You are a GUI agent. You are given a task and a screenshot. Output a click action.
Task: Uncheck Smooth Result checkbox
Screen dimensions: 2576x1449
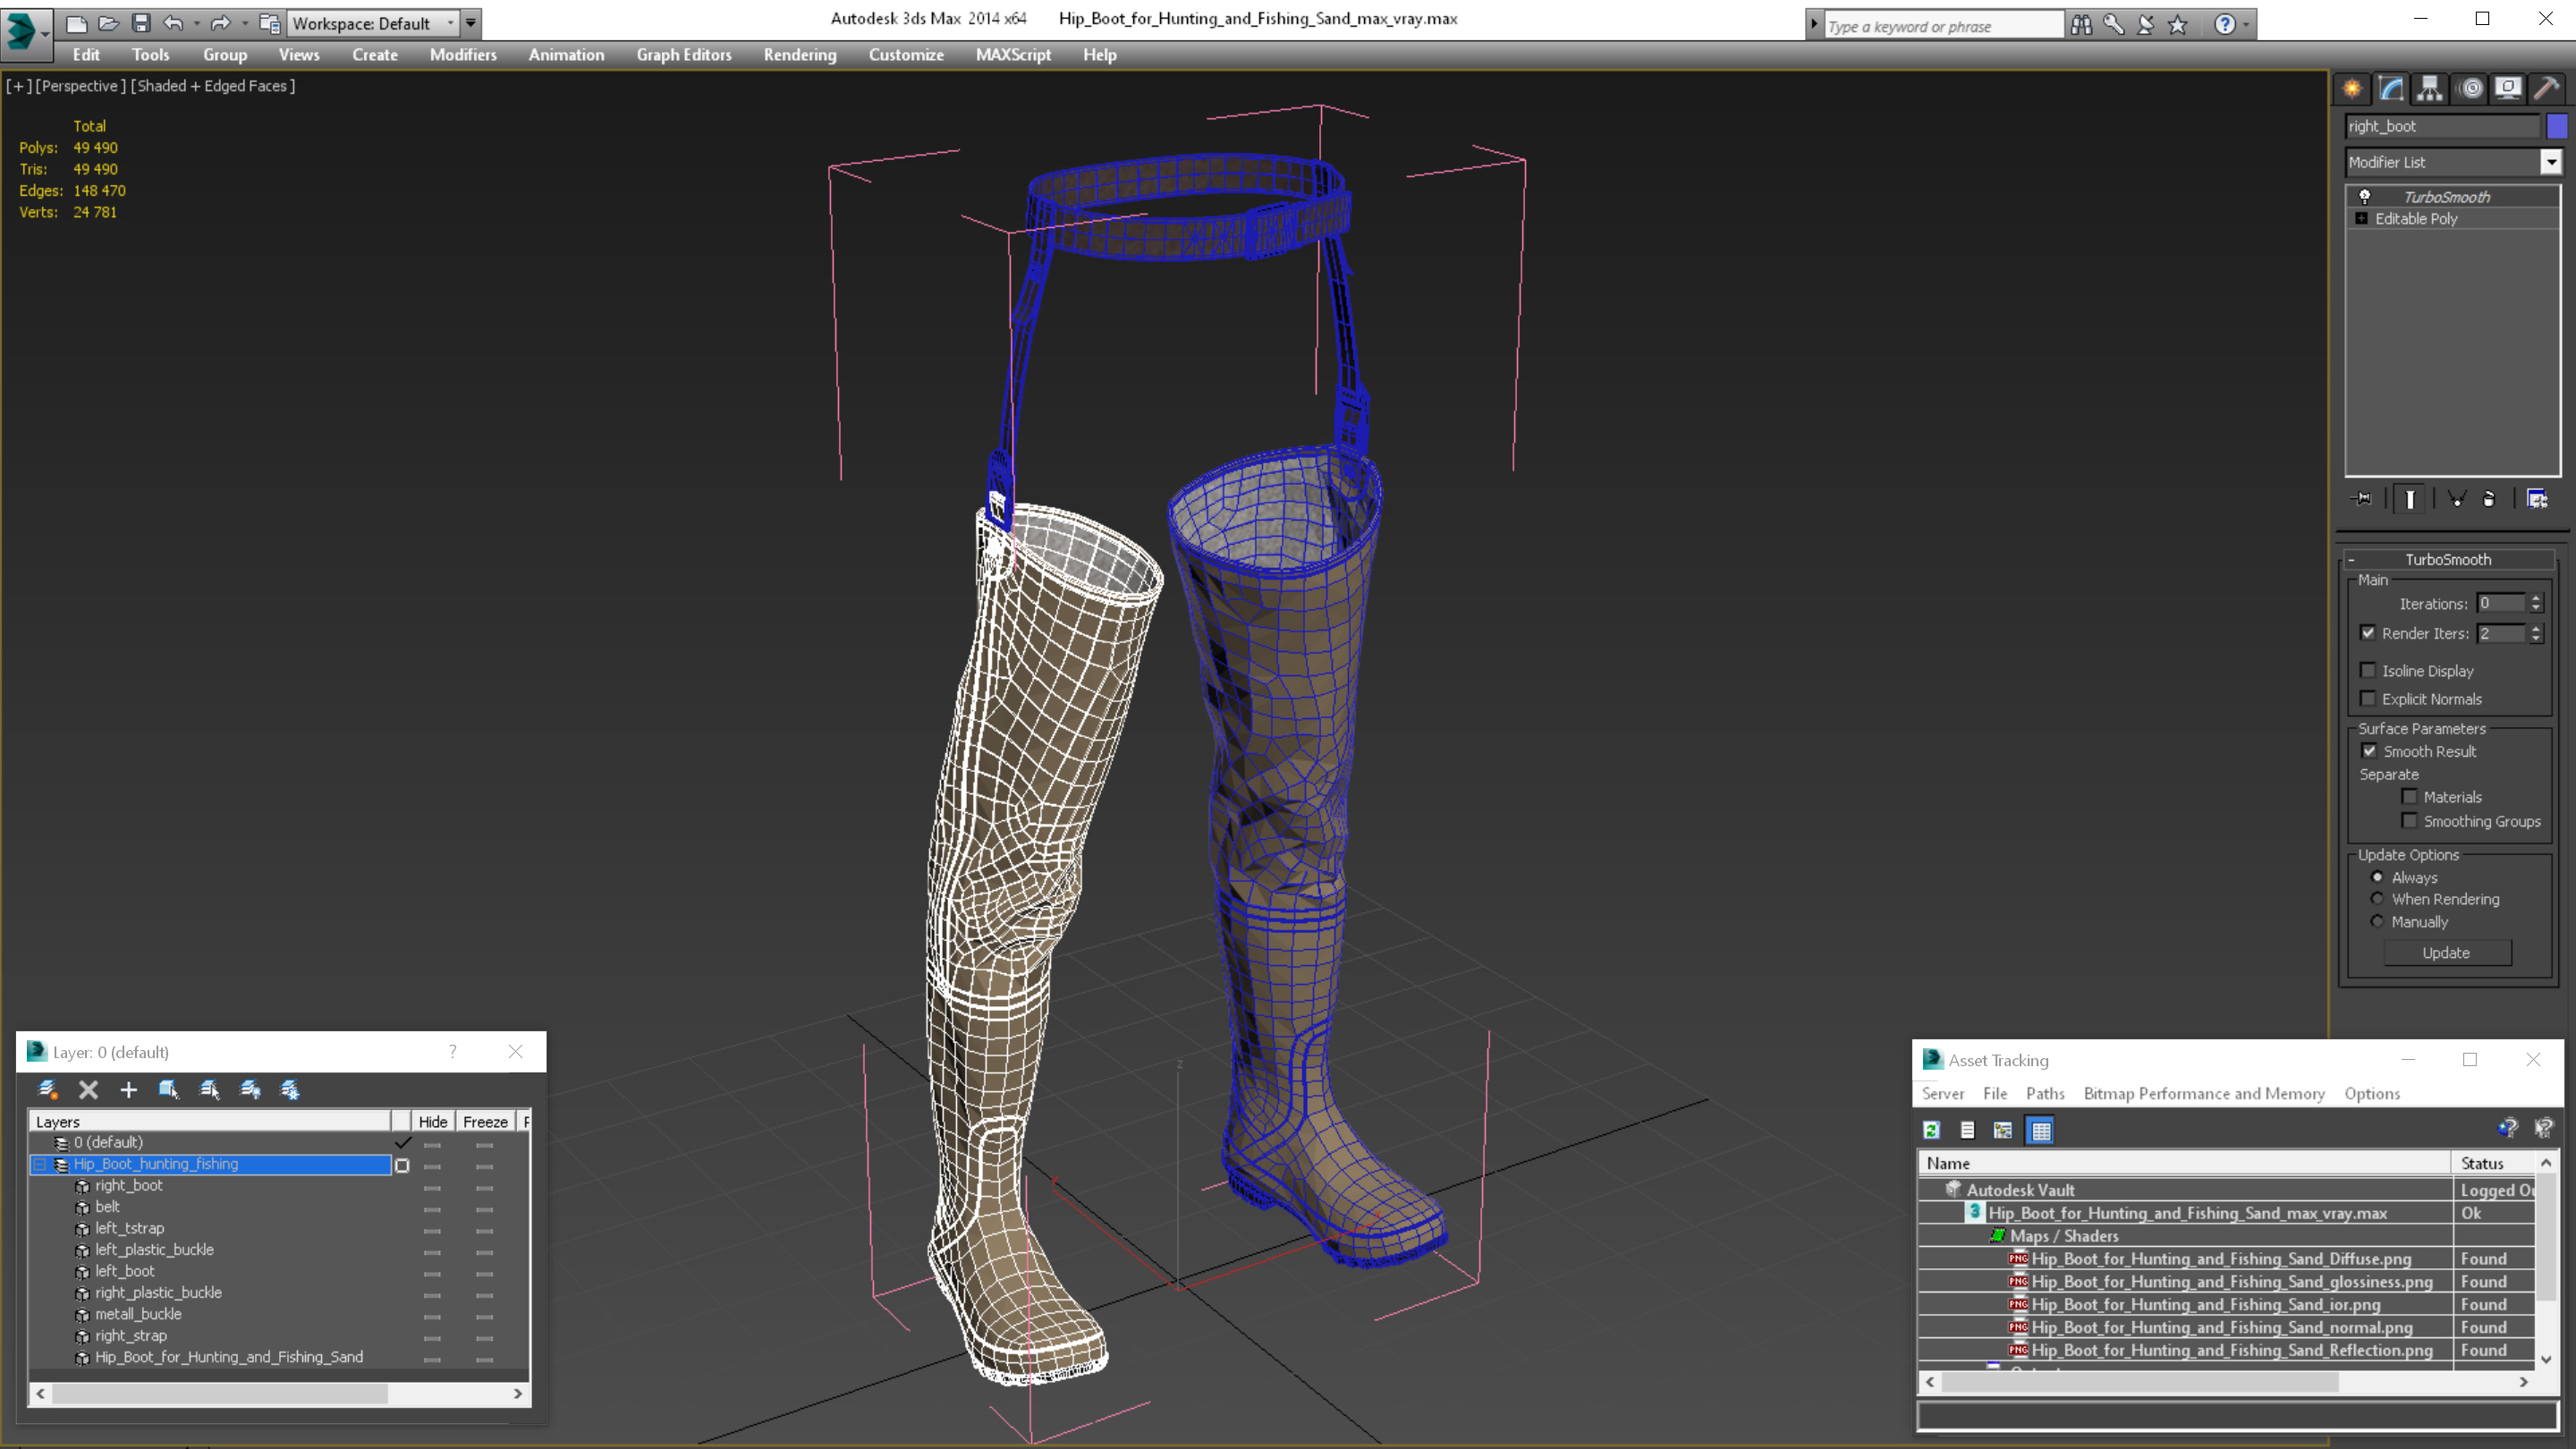2369,751
